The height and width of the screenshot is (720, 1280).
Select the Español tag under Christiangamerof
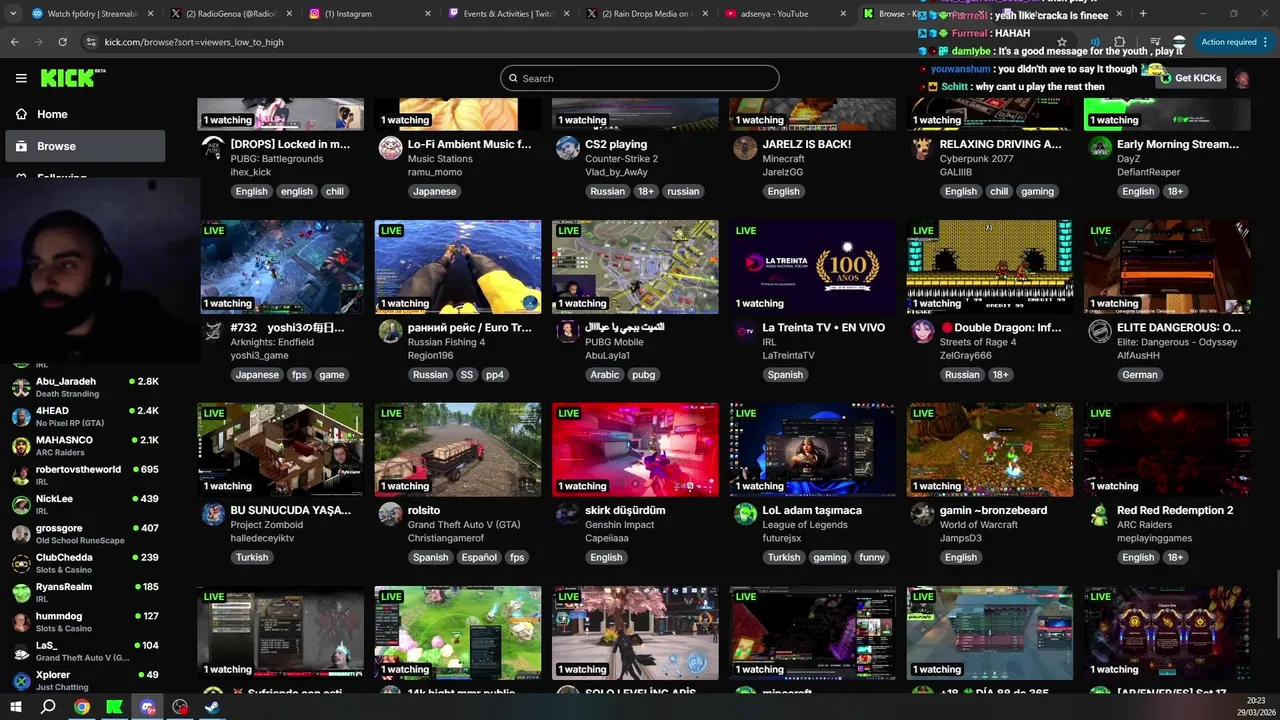tap(479, 558)
